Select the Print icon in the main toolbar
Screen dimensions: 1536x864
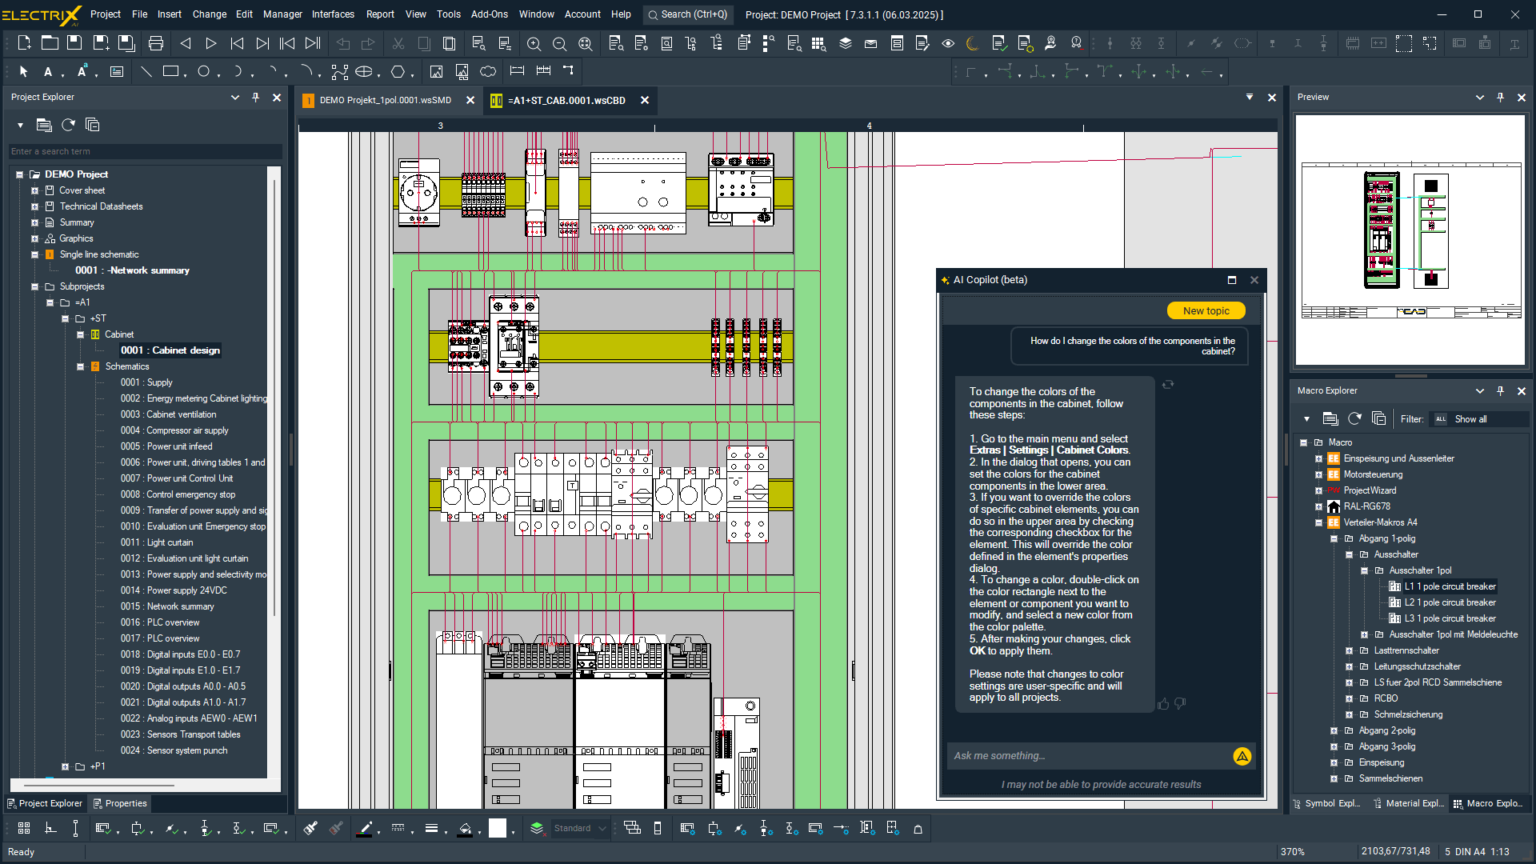157,44
